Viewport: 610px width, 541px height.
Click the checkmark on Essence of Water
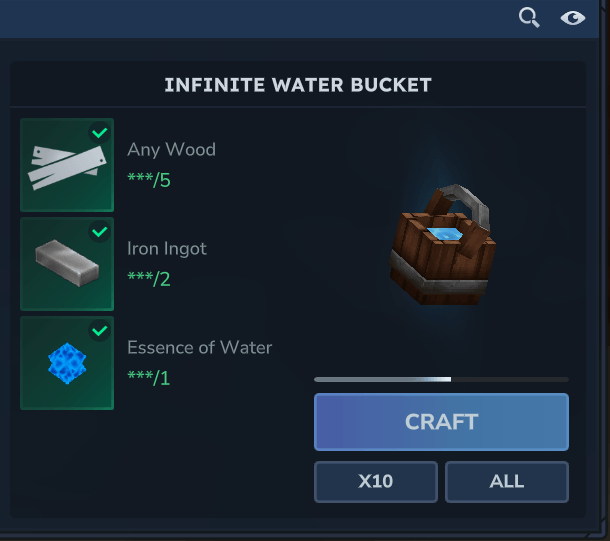tap(99, 331)
